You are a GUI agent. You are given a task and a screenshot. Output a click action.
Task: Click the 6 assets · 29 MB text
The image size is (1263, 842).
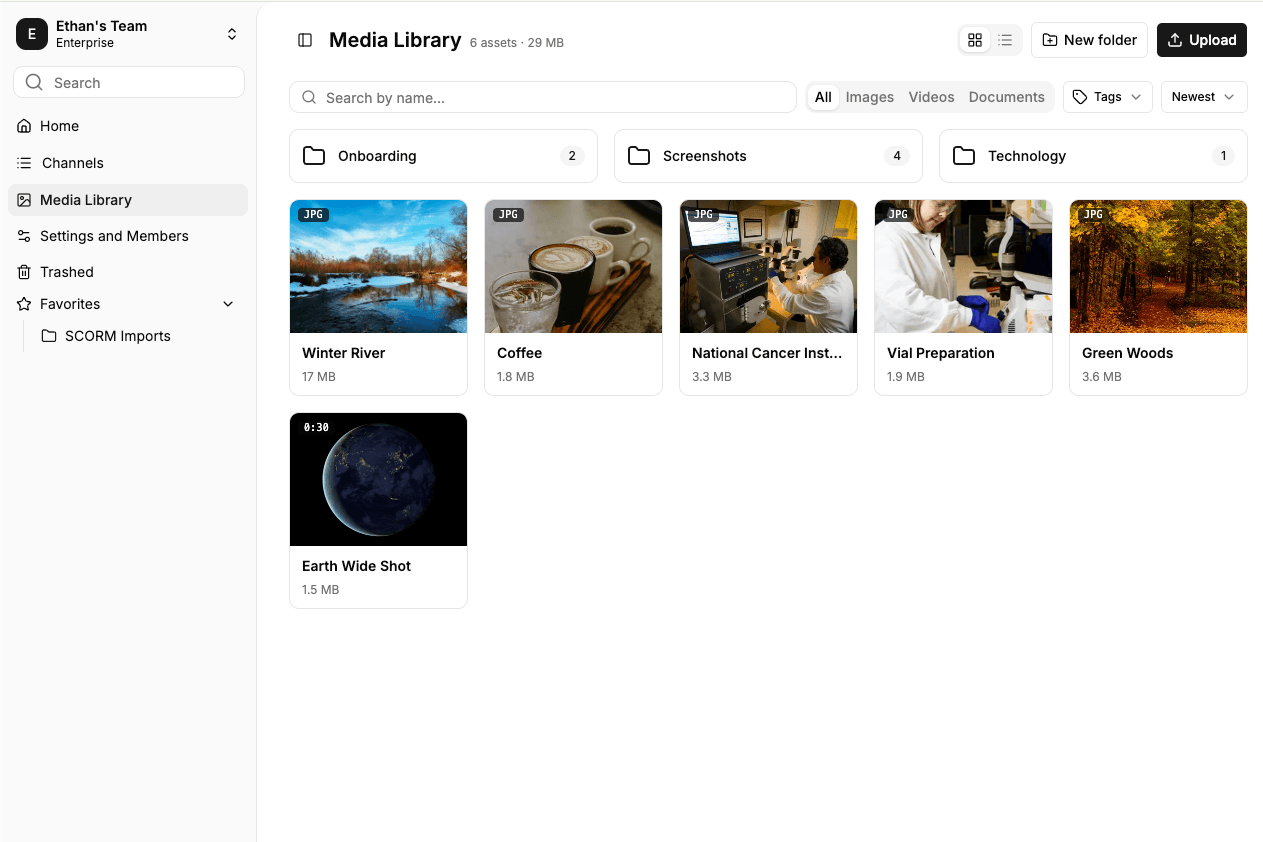pos(517,43)
